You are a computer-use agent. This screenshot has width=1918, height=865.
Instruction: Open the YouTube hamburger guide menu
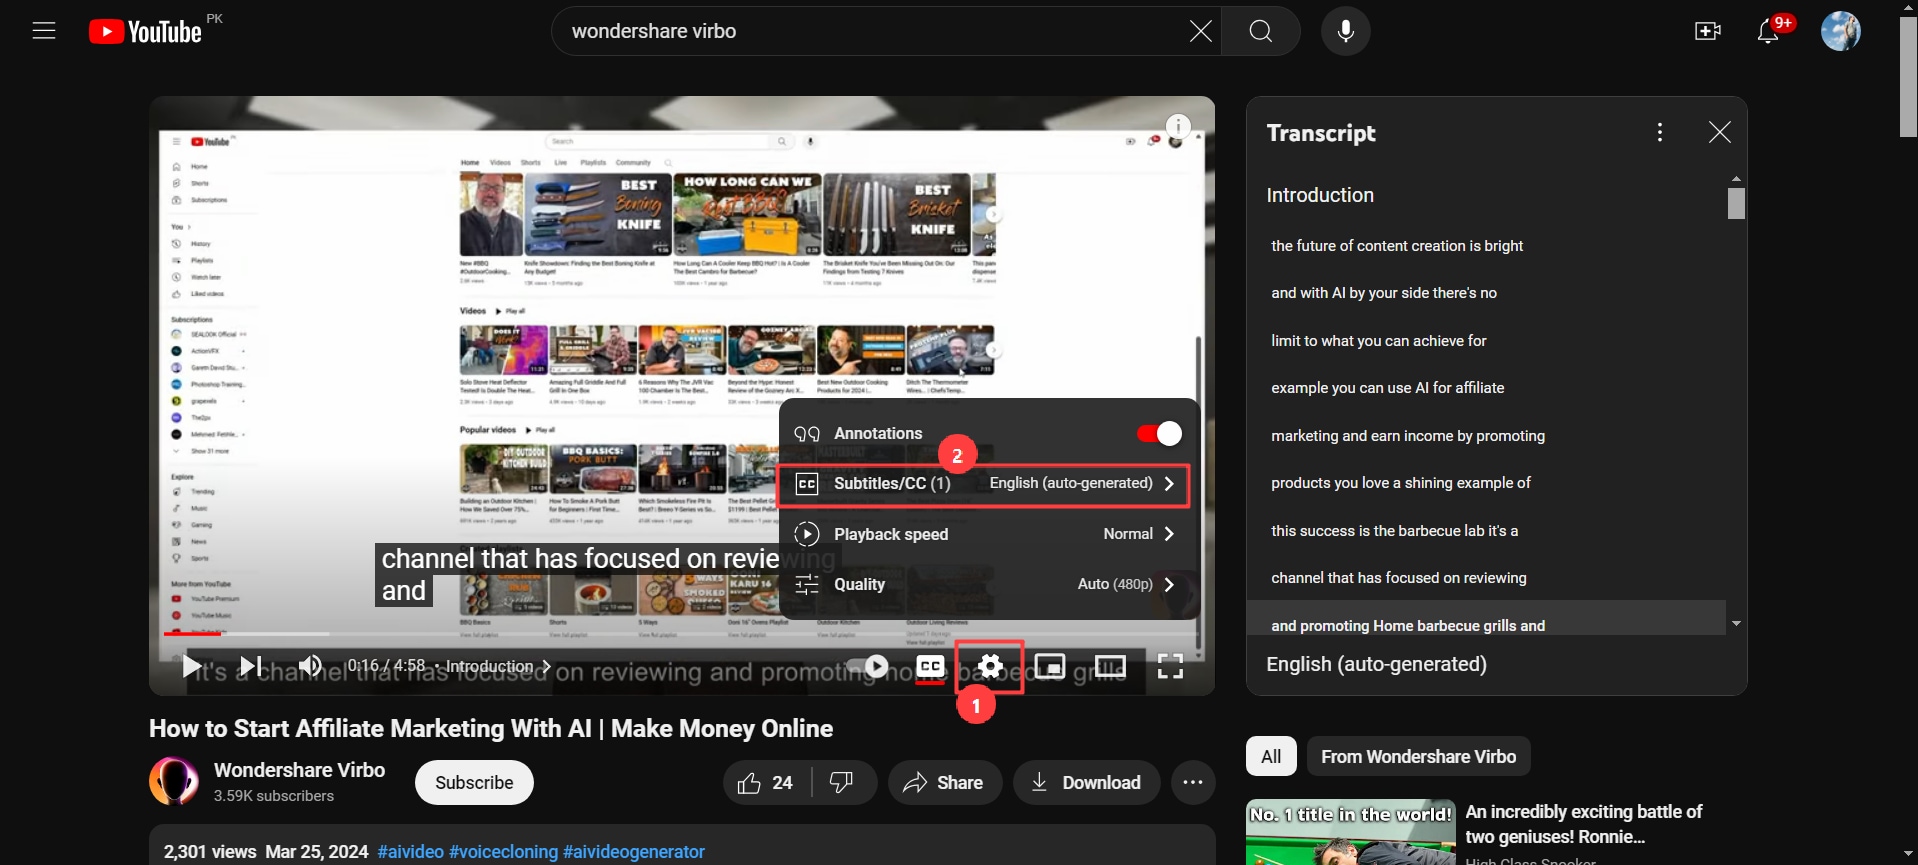44,31
